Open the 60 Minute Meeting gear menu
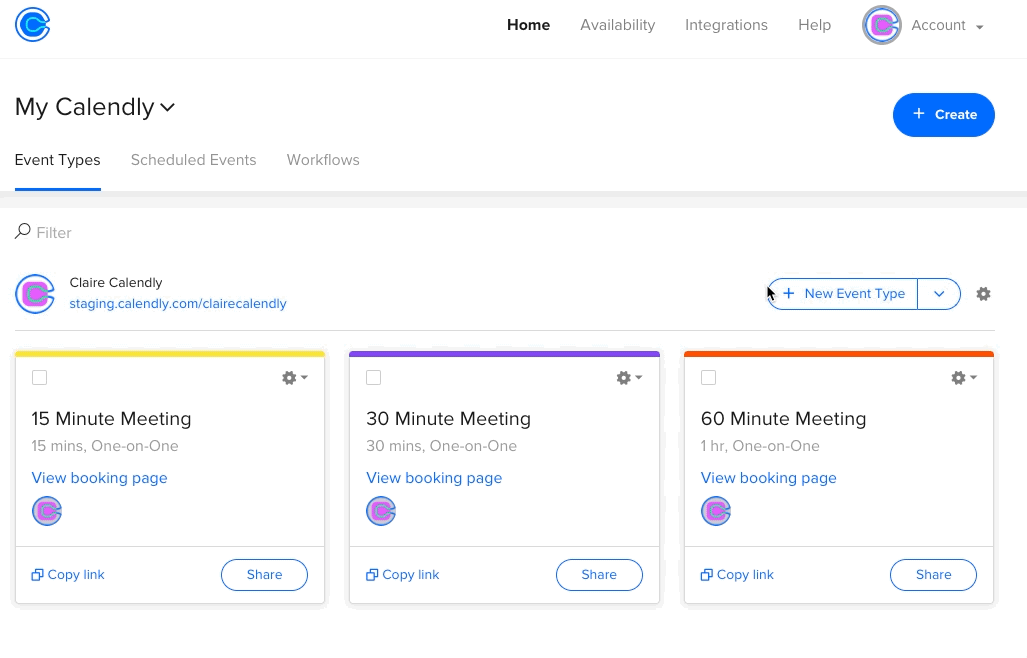1027x658 pixels. [x=964, y=378]
